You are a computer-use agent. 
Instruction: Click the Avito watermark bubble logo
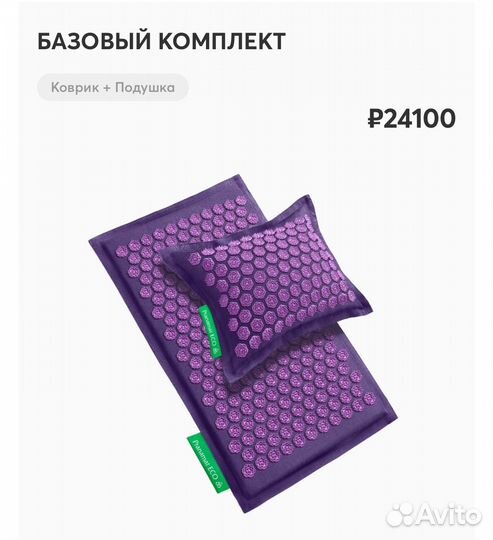(x=400, y=514)
